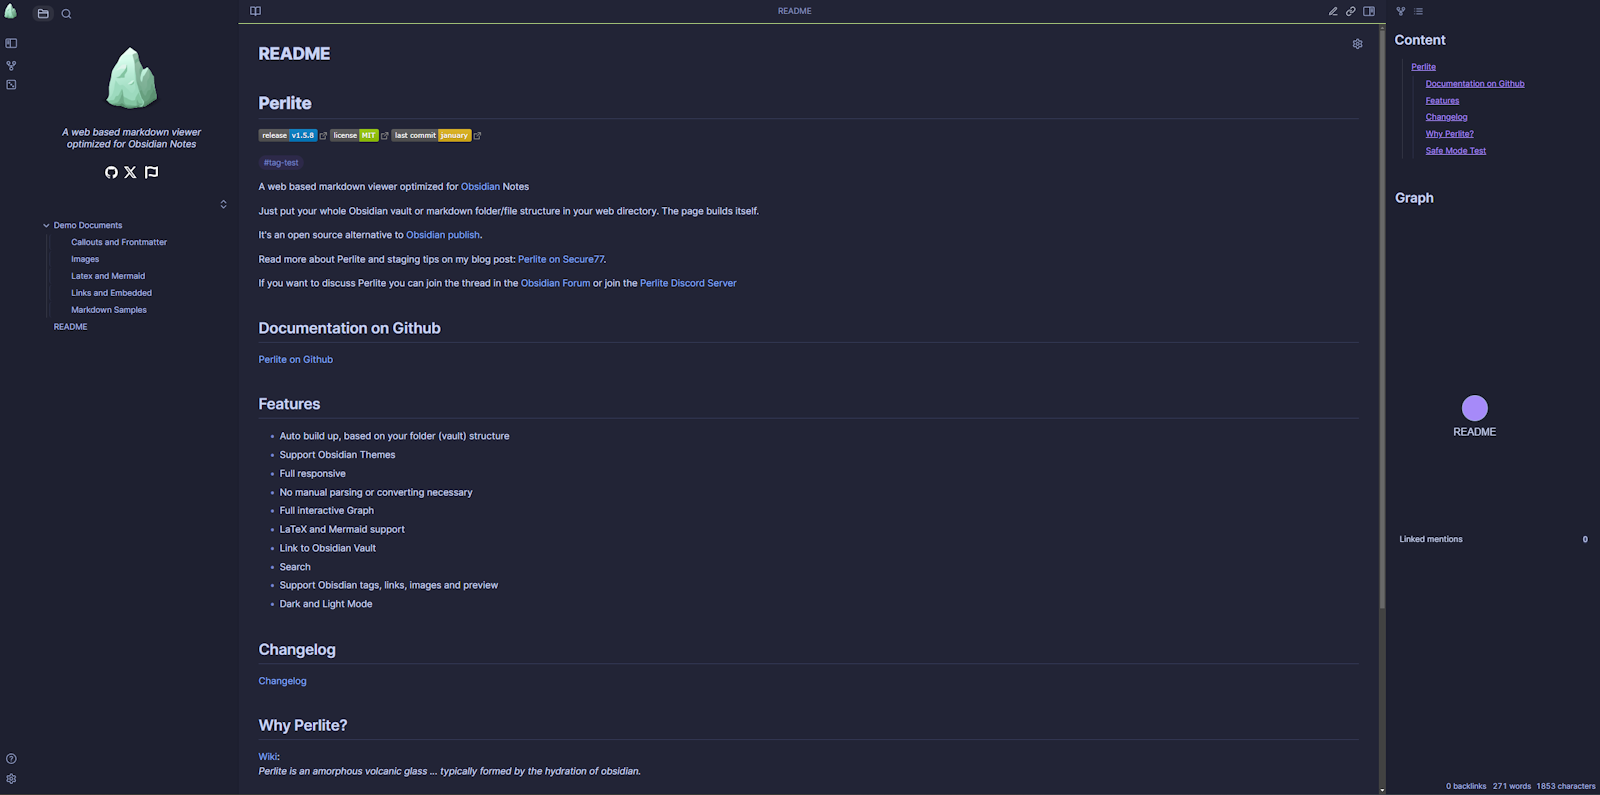Open the Obsidian Forum link
This screenshot has height=795, width=1600.
point(555,283)
